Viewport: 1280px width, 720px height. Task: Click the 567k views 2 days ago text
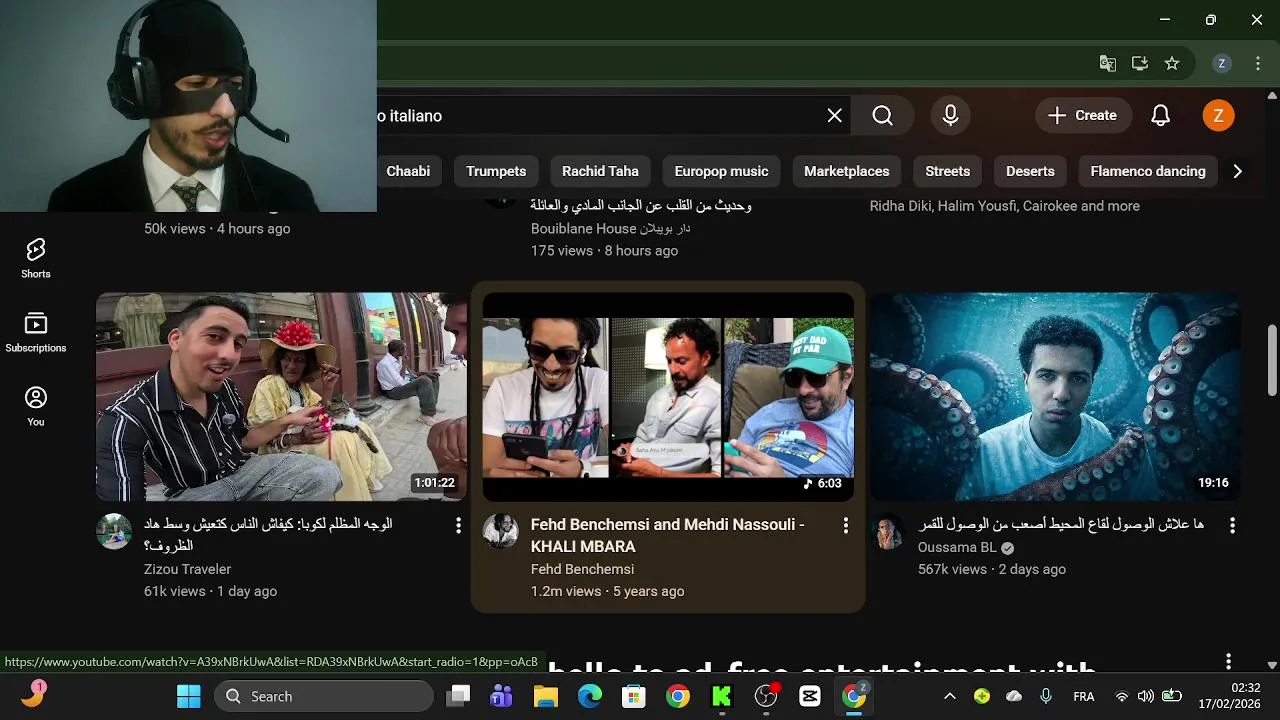pos(992,569)
